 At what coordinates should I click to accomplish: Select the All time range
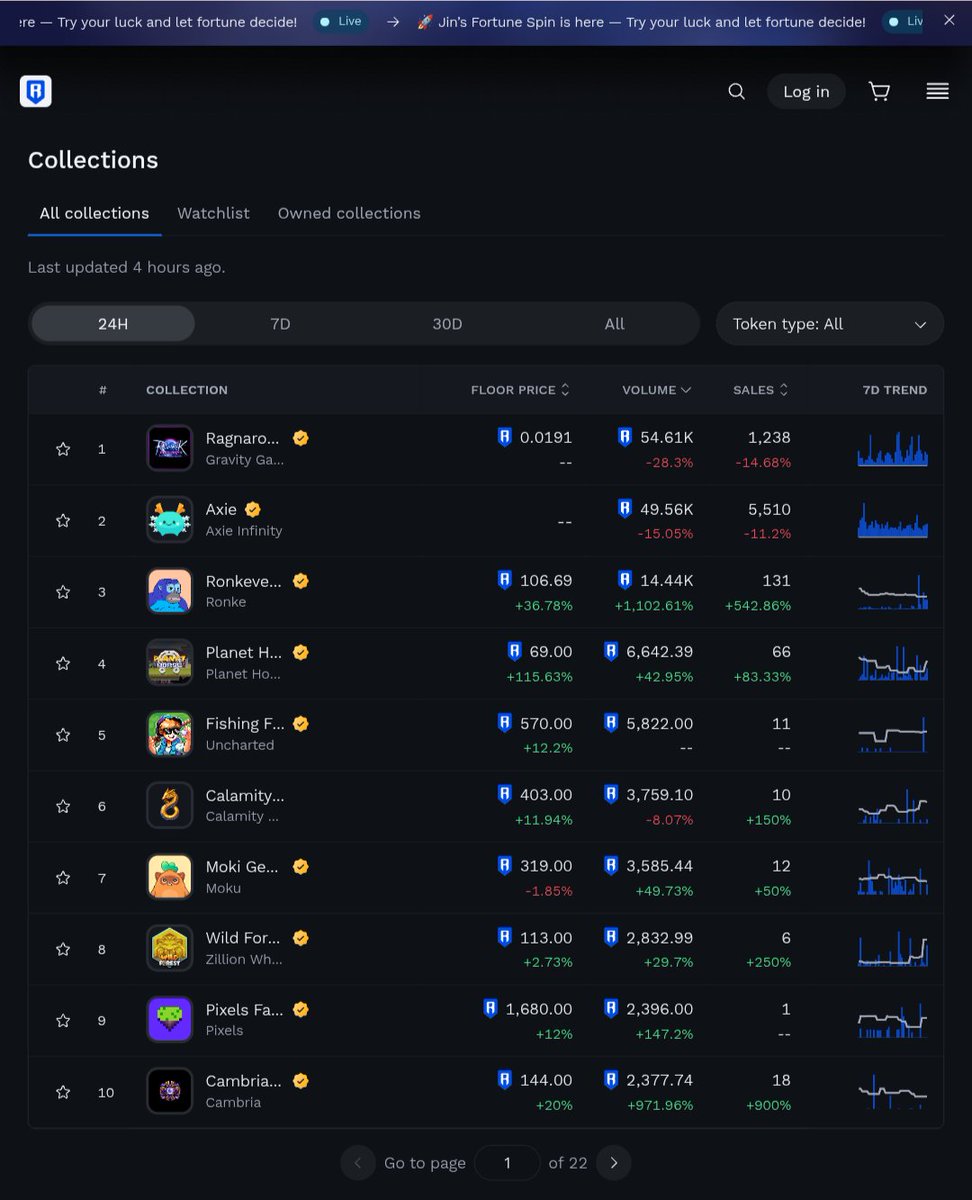[x=614, y=324]
